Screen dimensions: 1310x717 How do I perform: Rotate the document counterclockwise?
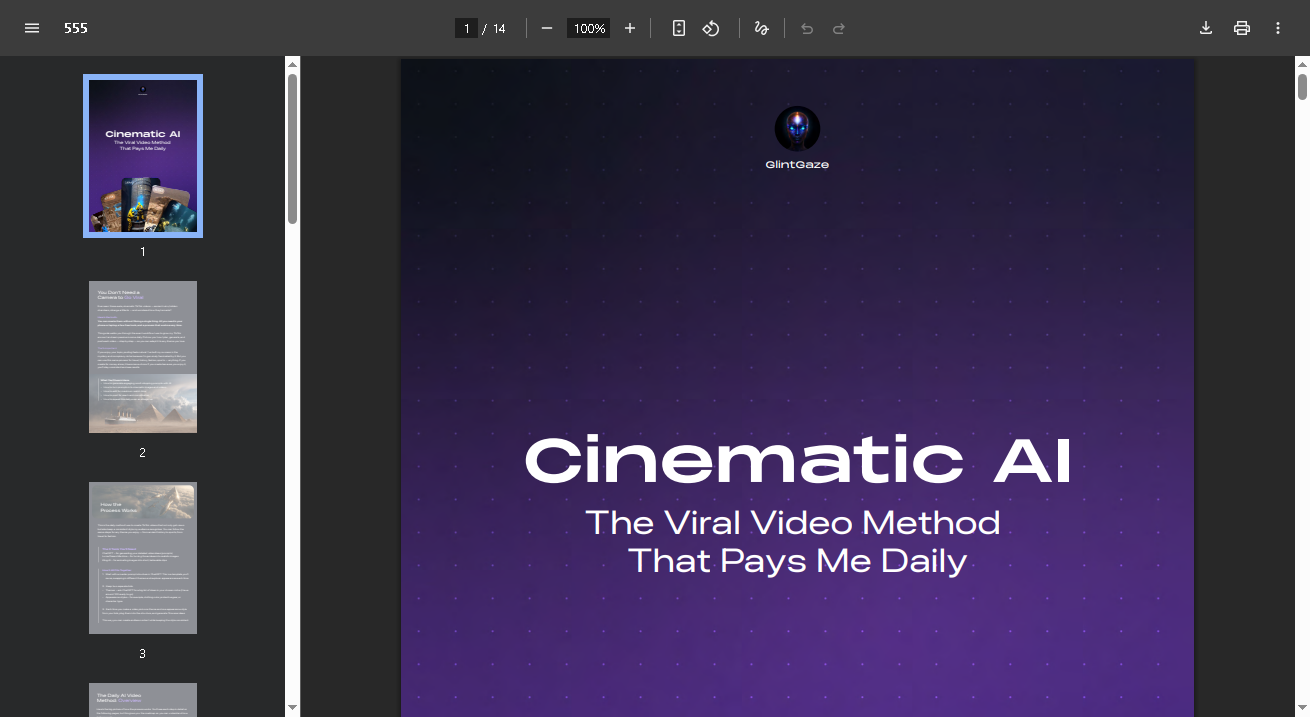(x=711, y=28)
